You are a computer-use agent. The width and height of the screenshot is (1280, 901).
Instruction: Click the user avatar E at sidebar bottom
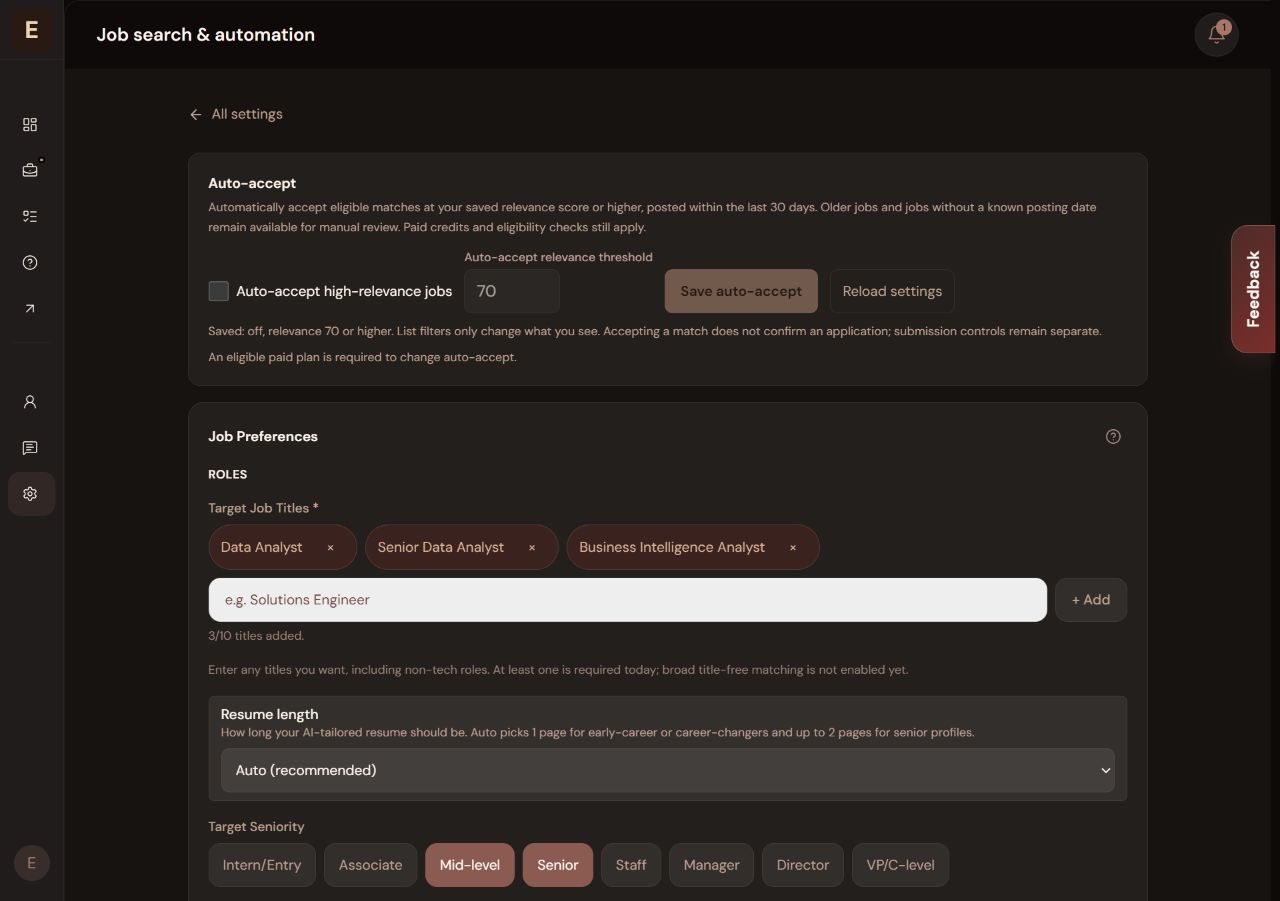31,863
